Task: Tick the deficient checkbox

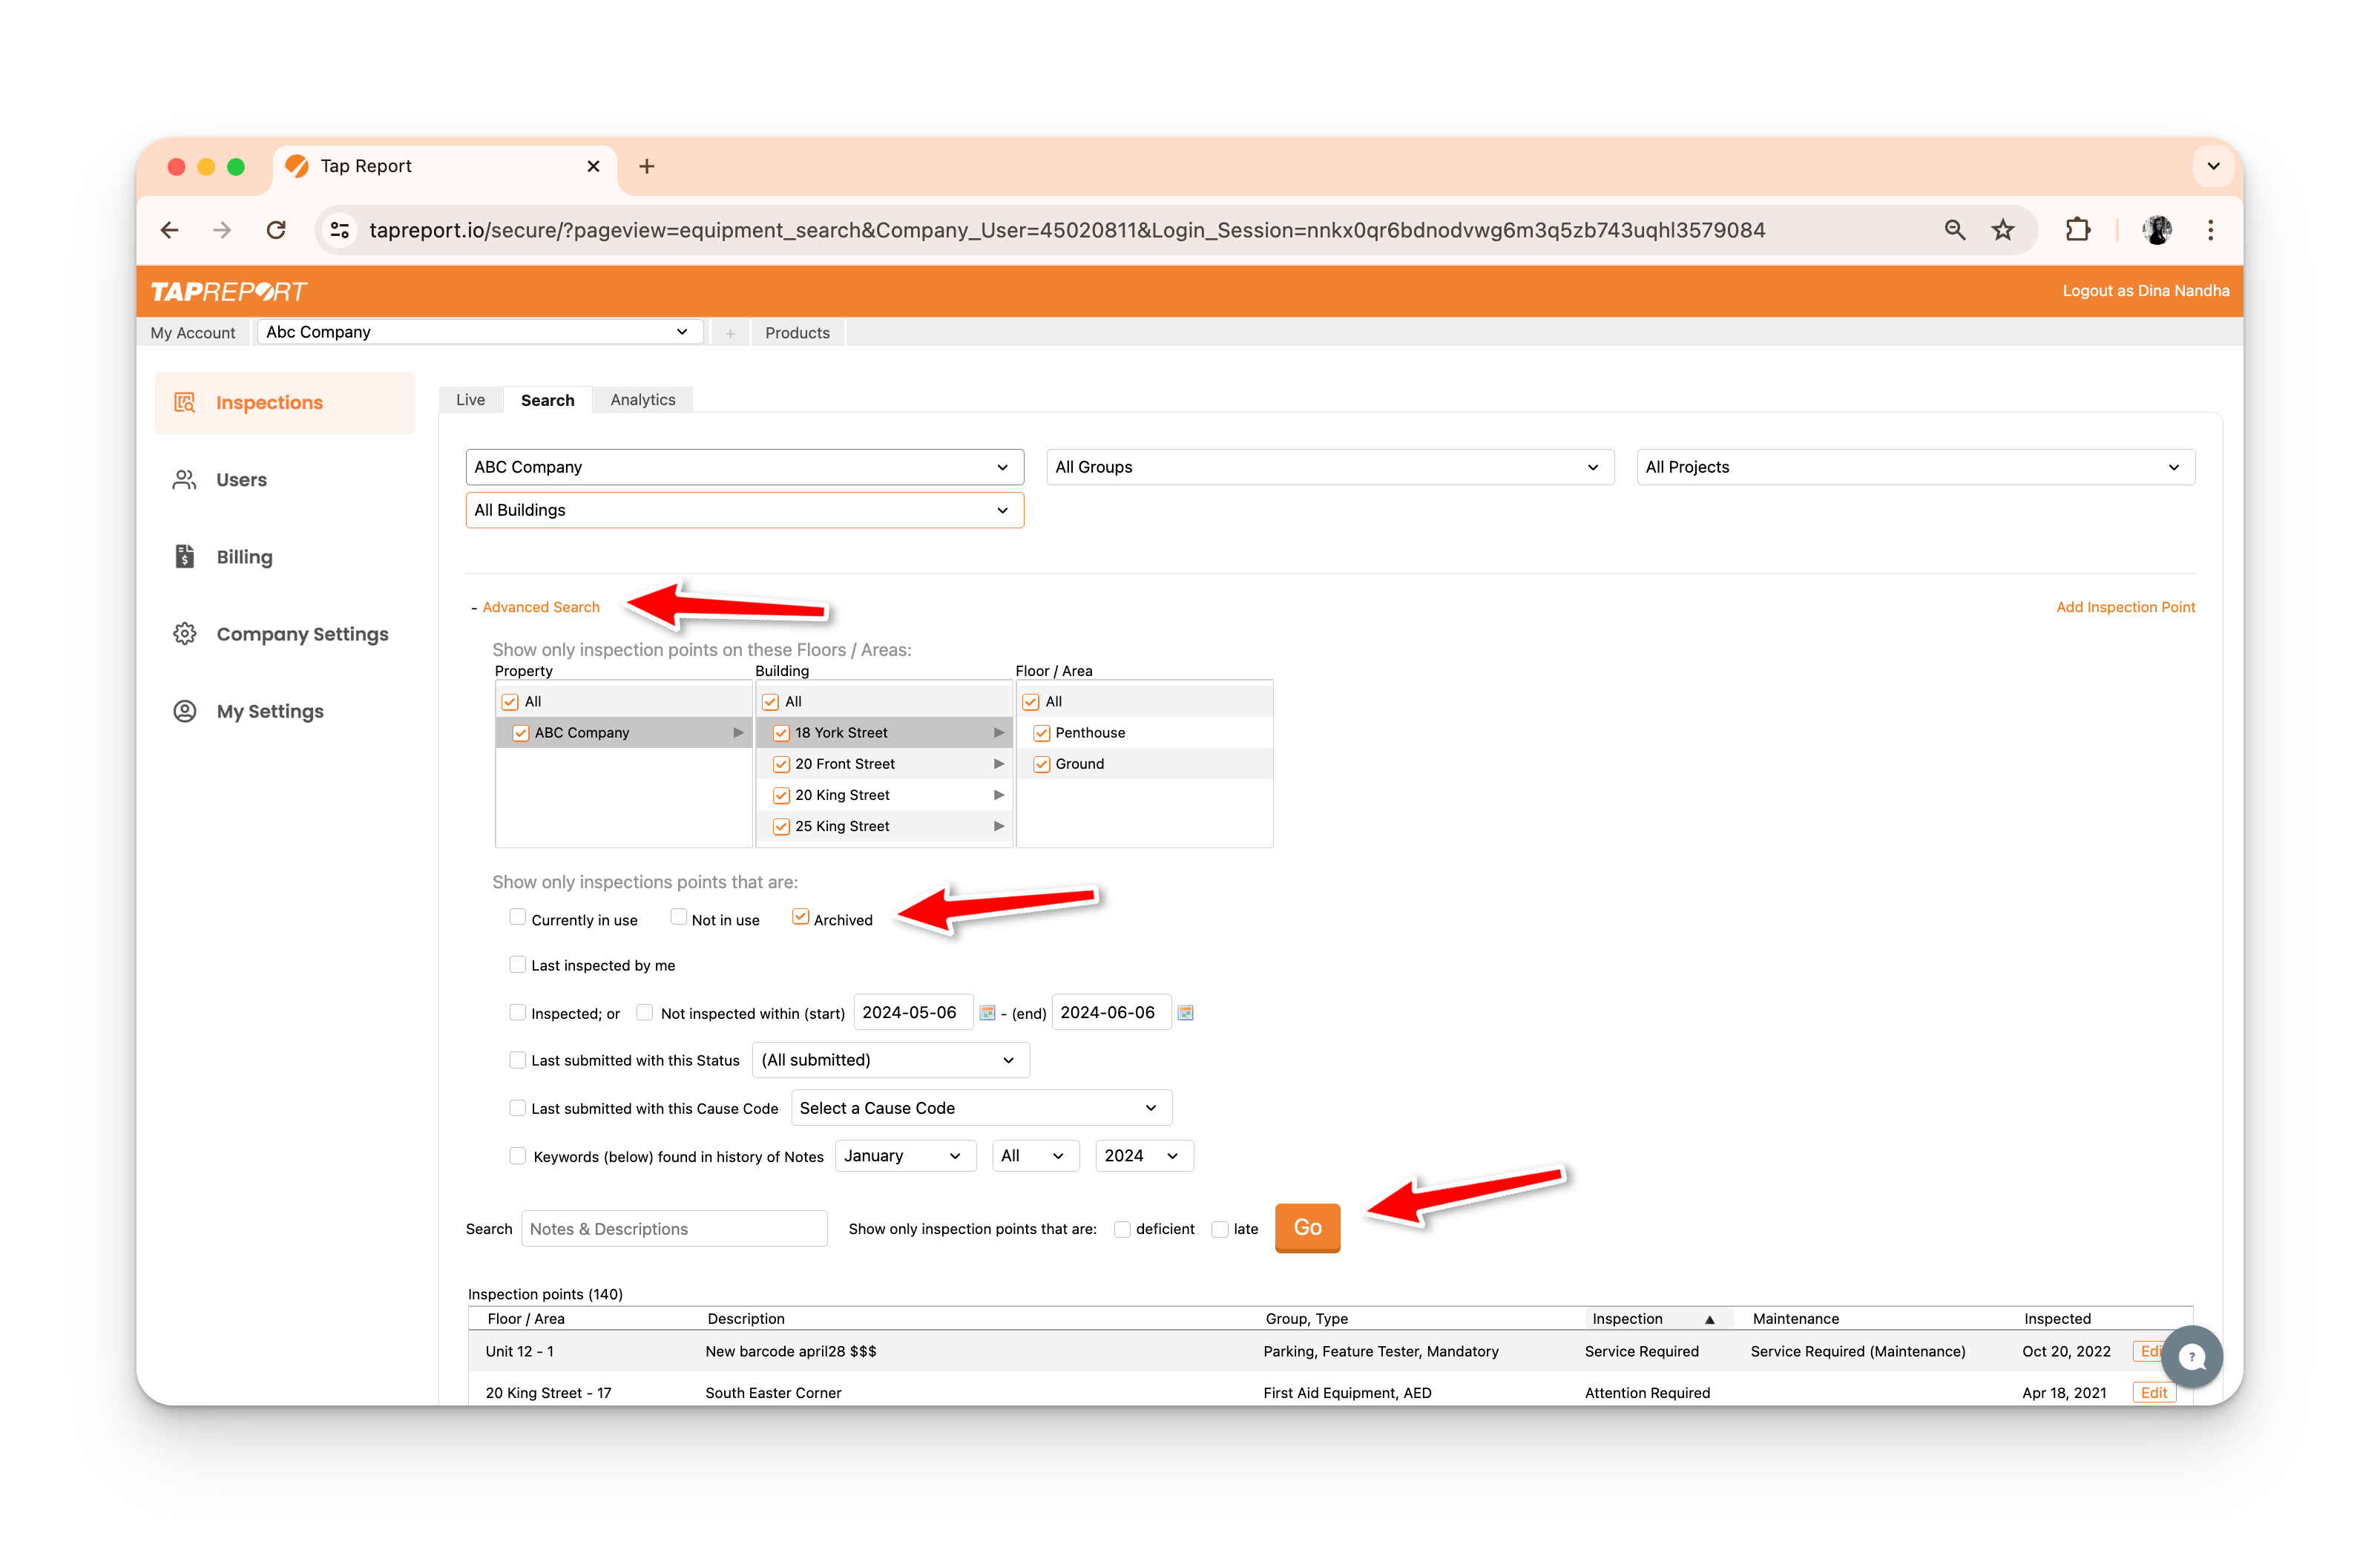Action: [x=1122, y=1230]
